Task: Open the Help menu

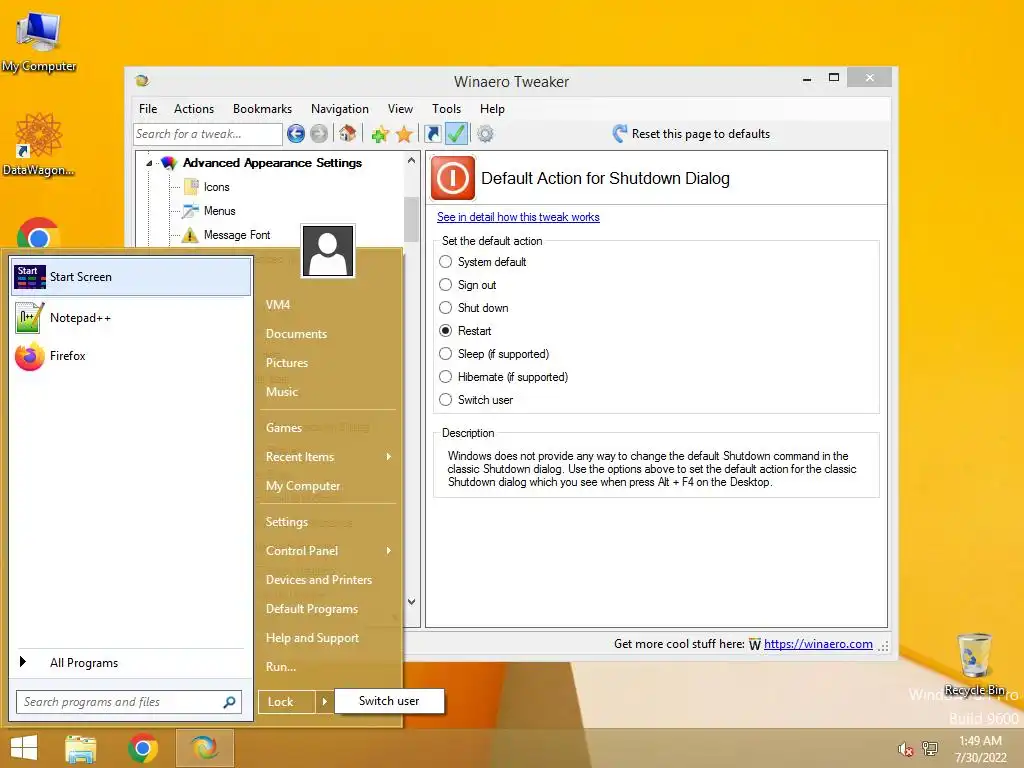Action: tap(492, 109)
